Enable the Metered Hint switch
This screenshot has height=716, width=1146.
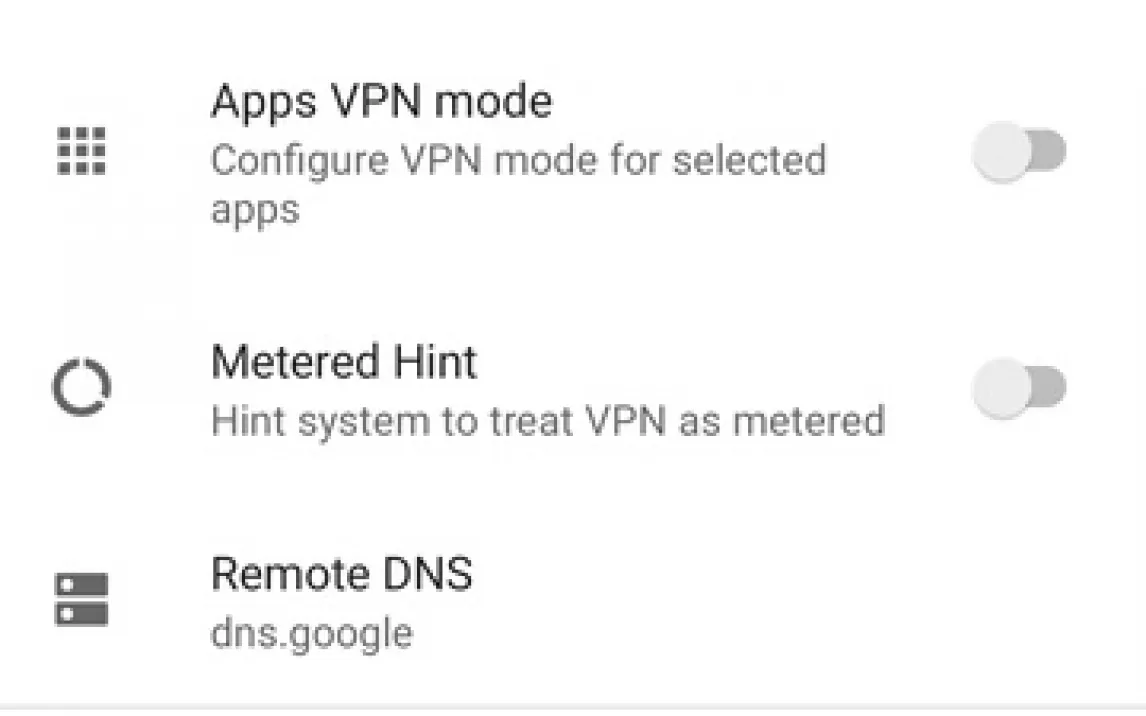point(1020,388)
